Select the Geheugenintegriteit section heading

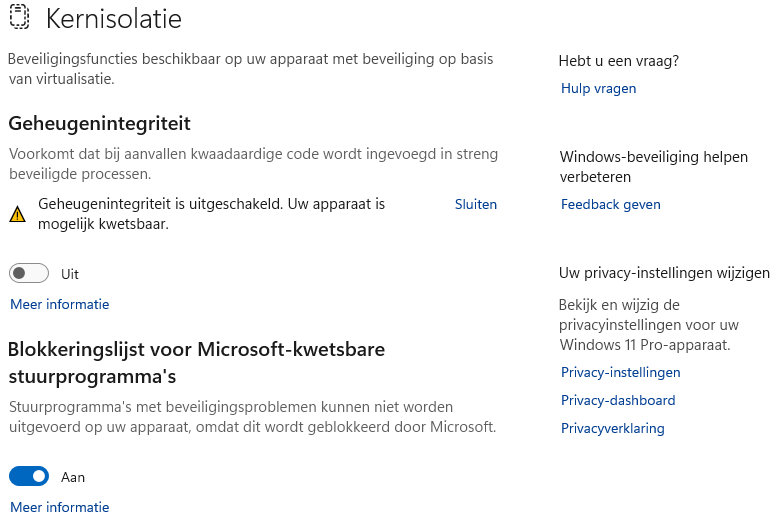click(x=99, y=123)
